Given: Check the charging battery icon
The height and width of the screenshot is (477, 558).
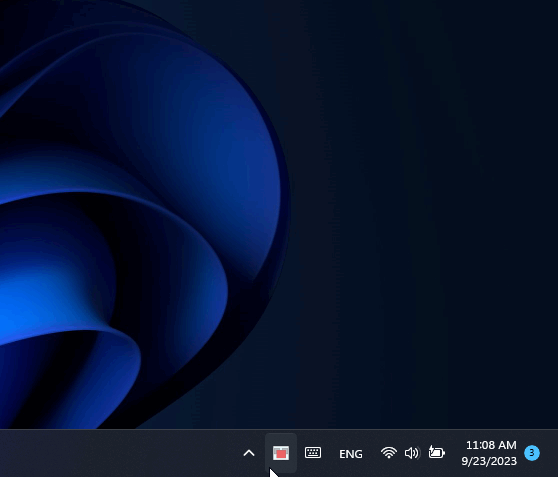Looking at the screenshot, I should pyautogui.click(x=436, y=452).
